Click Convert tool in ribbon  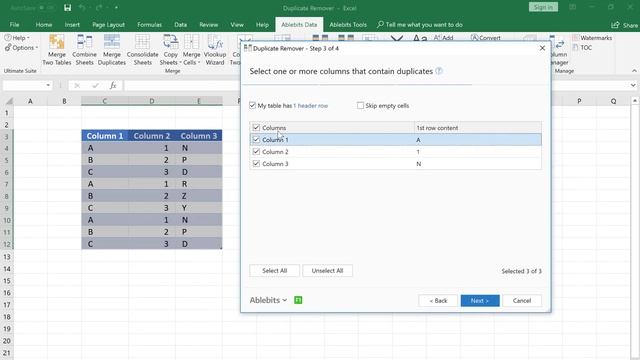pyautogui.click(x=486, y=38)
